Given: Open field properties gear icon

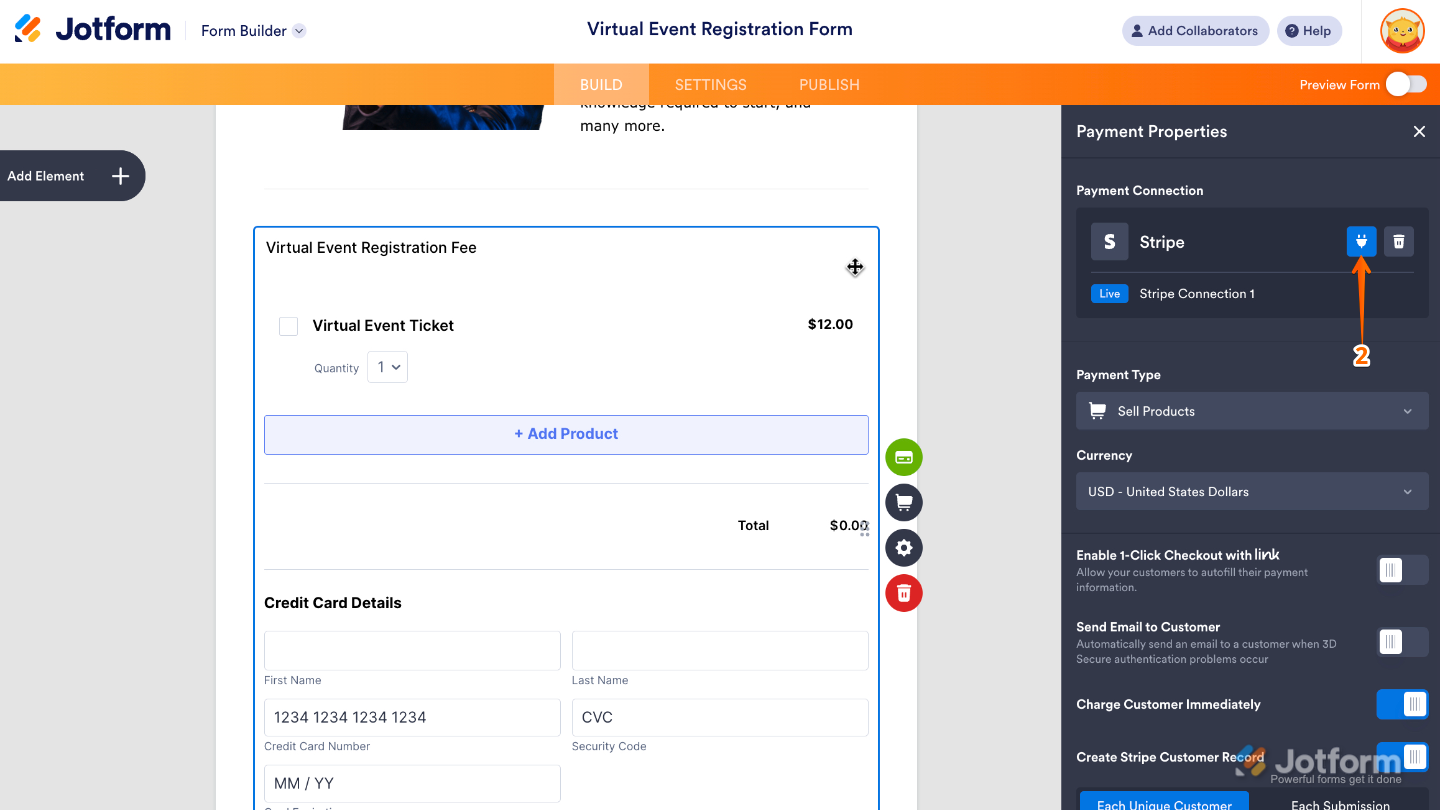Looking at the screenshot, I should click(904, 548).
